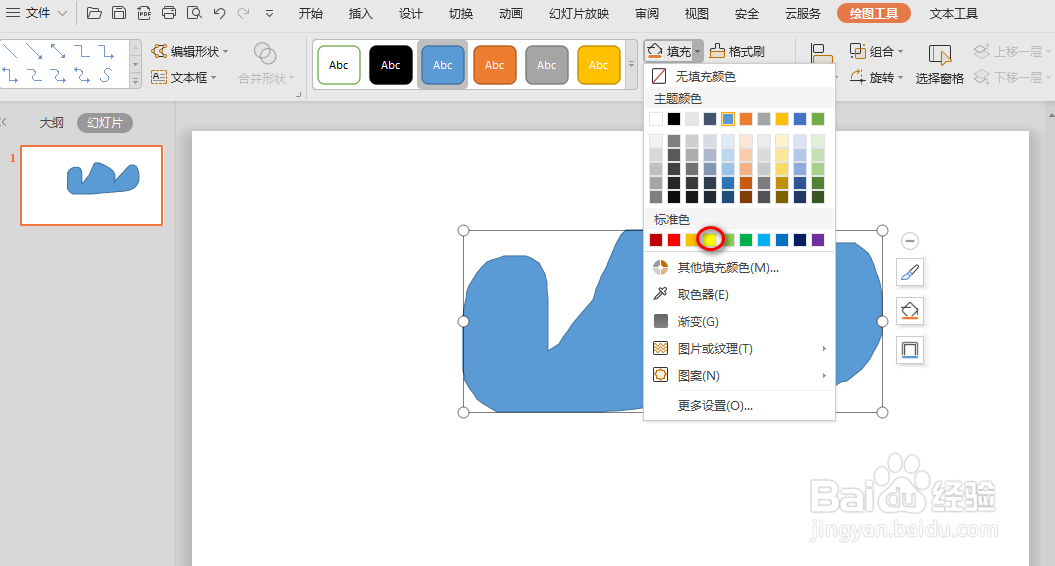This screenshot has width=1055, height=566.
Task: Collapse the left slide panel
Action: click(4, 122)
